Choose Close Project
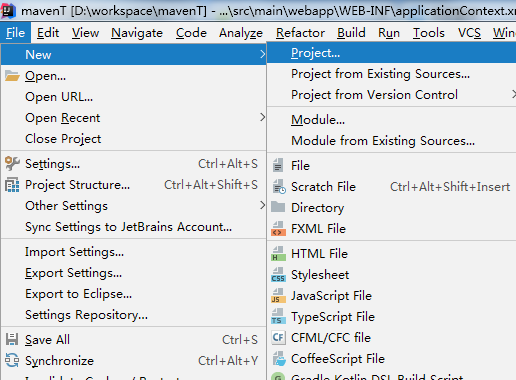This screenshot has height=380, width=516. [x=134, y=139]
